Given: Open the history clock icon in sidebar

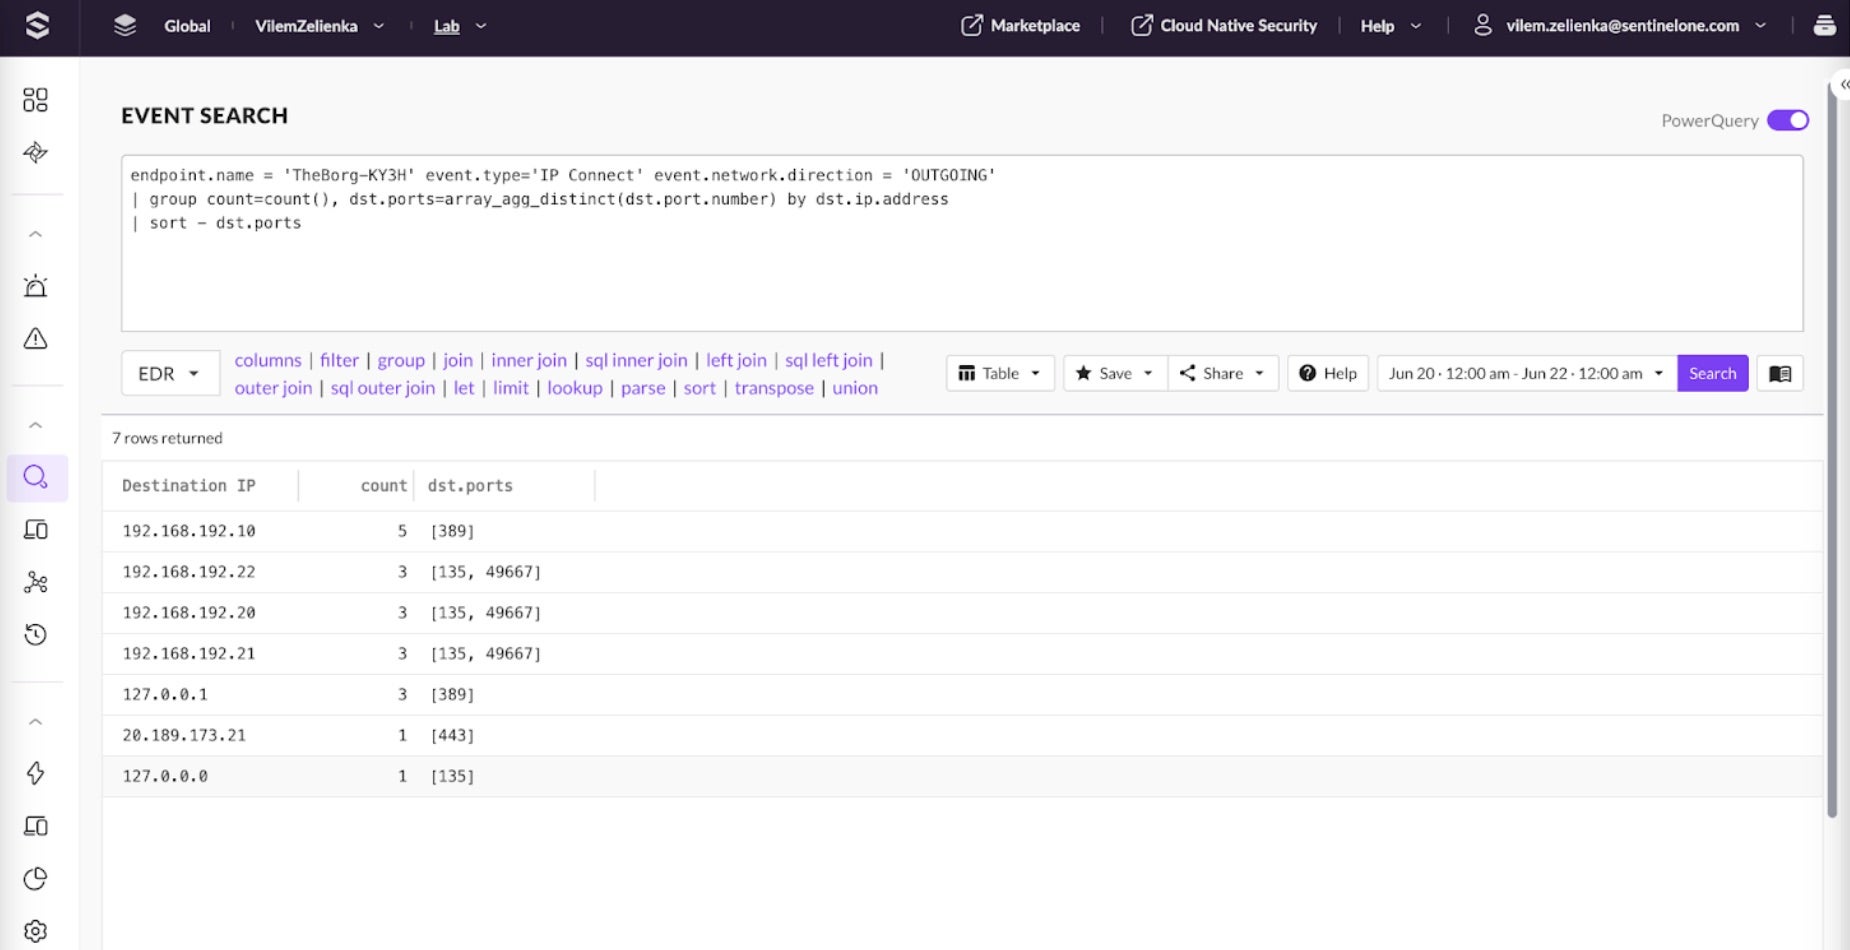Looking at the screenshot, I should click(x=35, y=634).
